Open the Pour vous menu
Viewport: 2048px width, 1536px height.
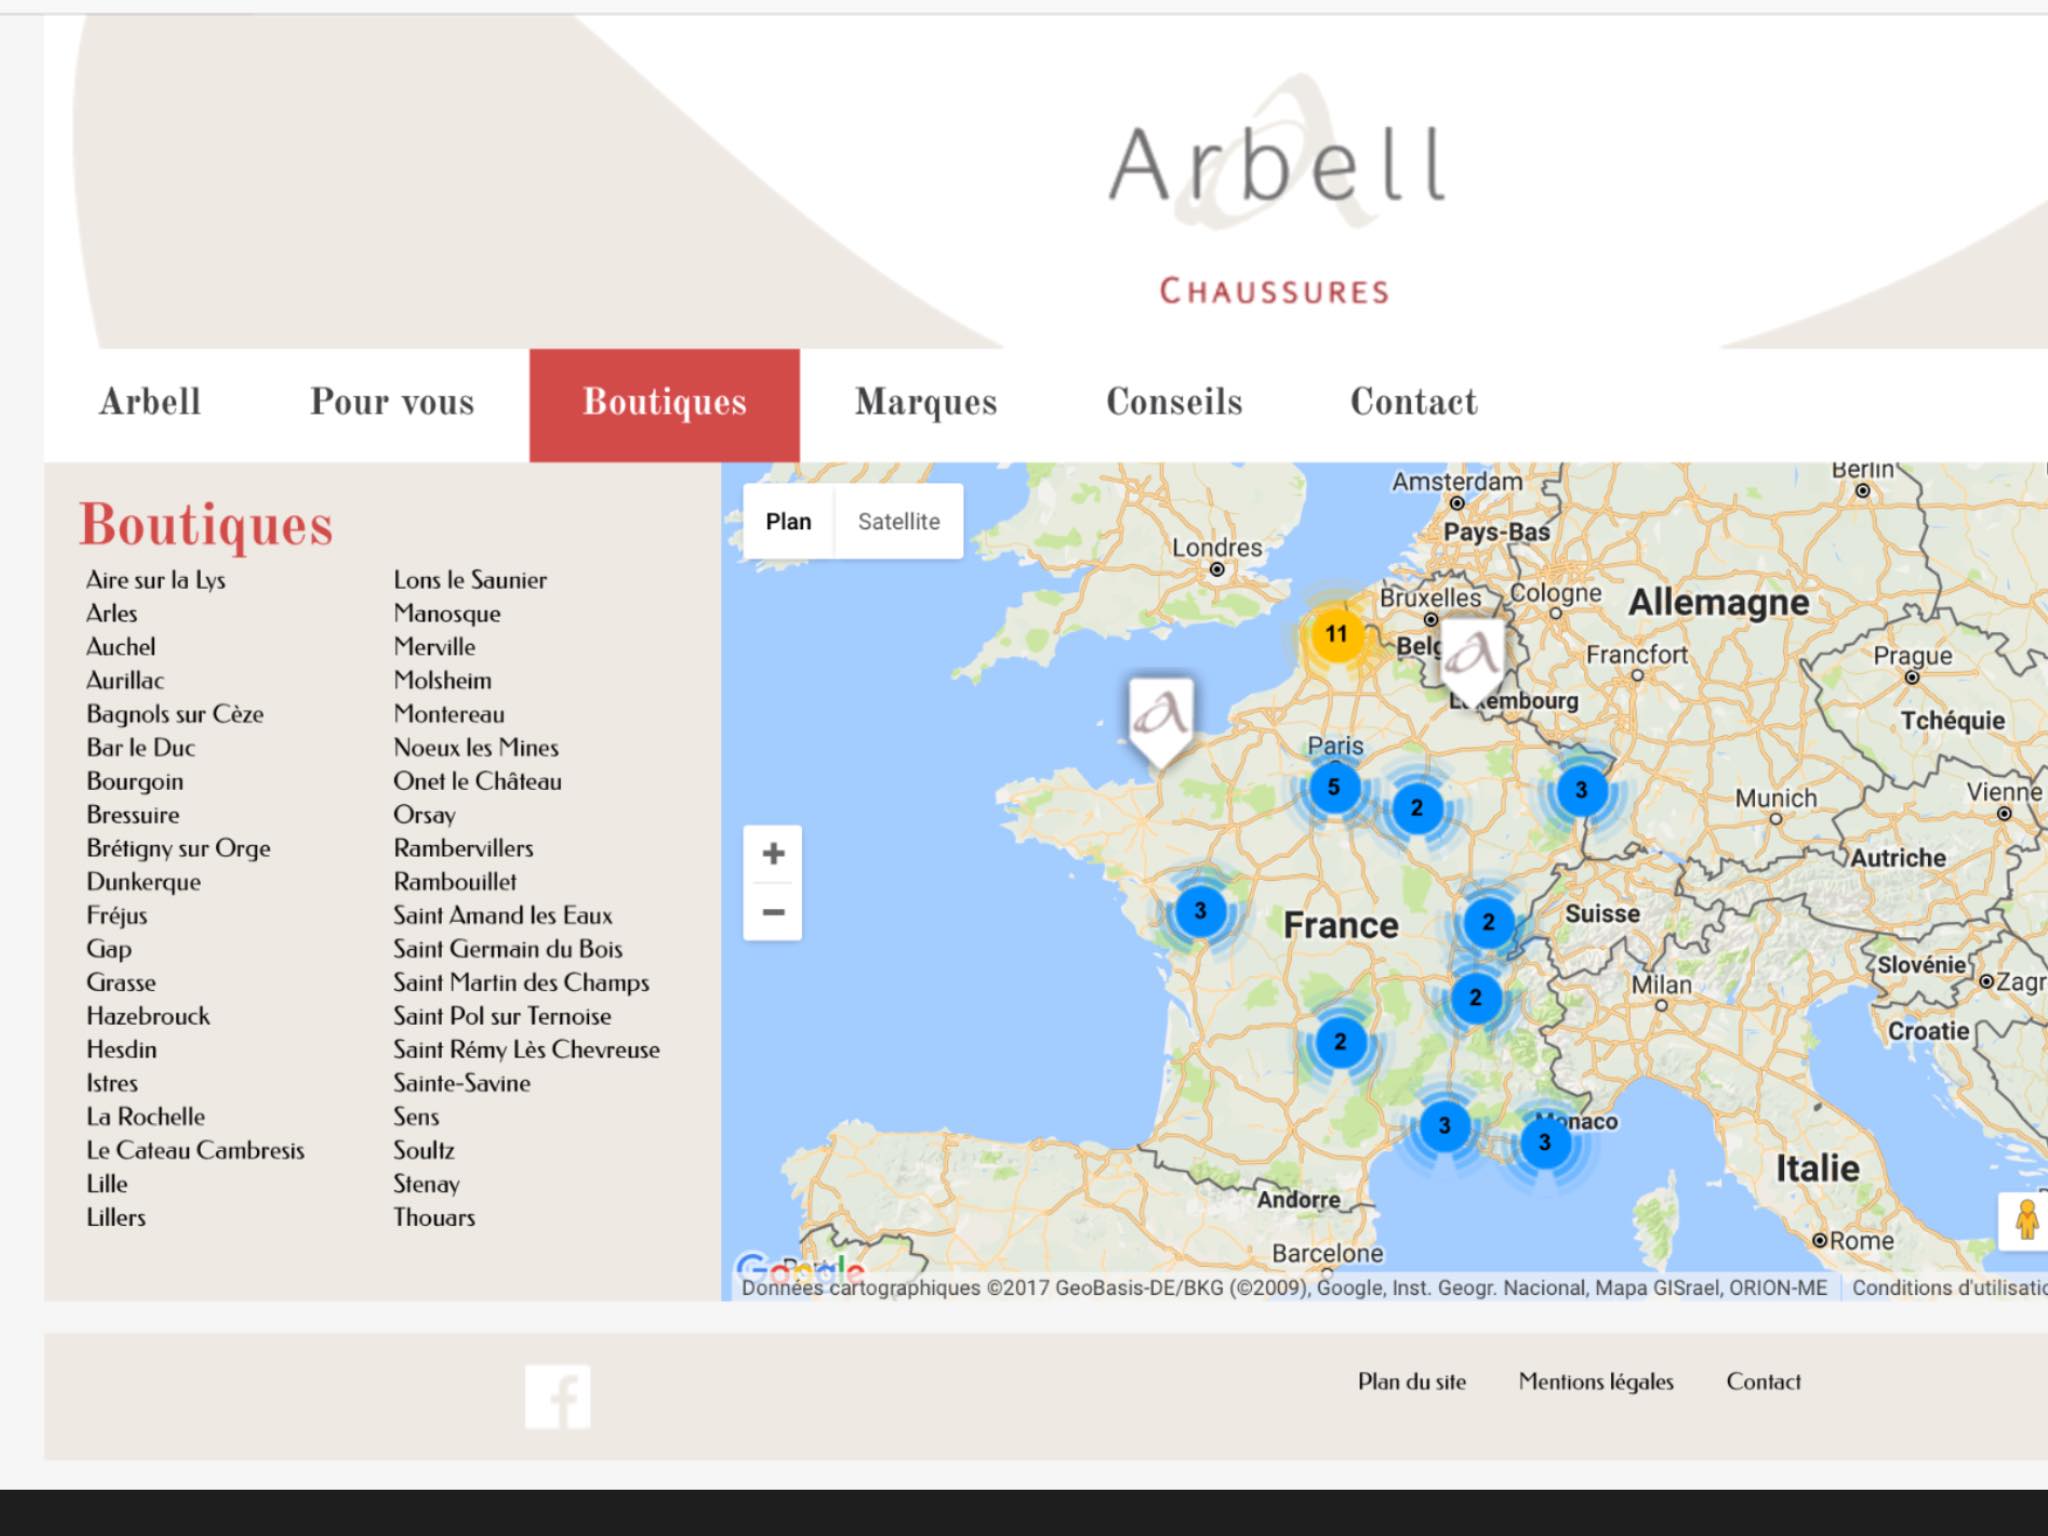(392, 402)
